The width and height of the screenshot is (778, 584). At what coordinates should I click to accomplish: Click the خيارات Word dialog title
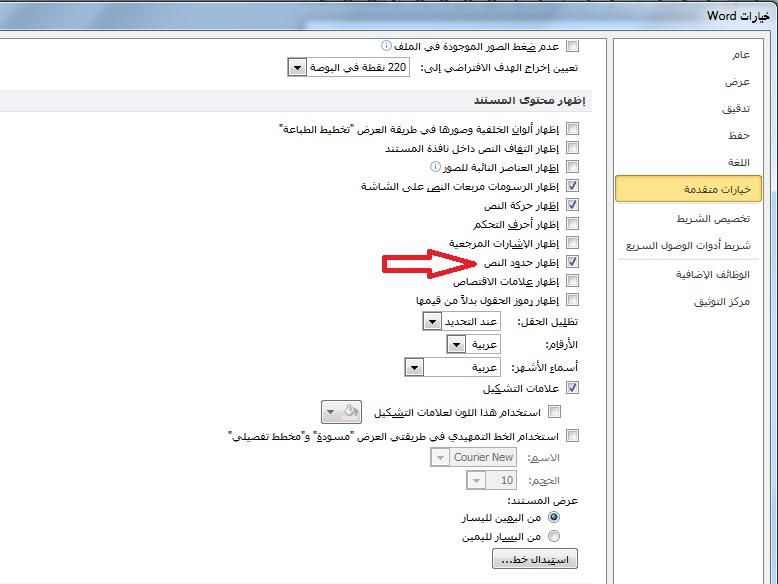[x=738, y=16]
